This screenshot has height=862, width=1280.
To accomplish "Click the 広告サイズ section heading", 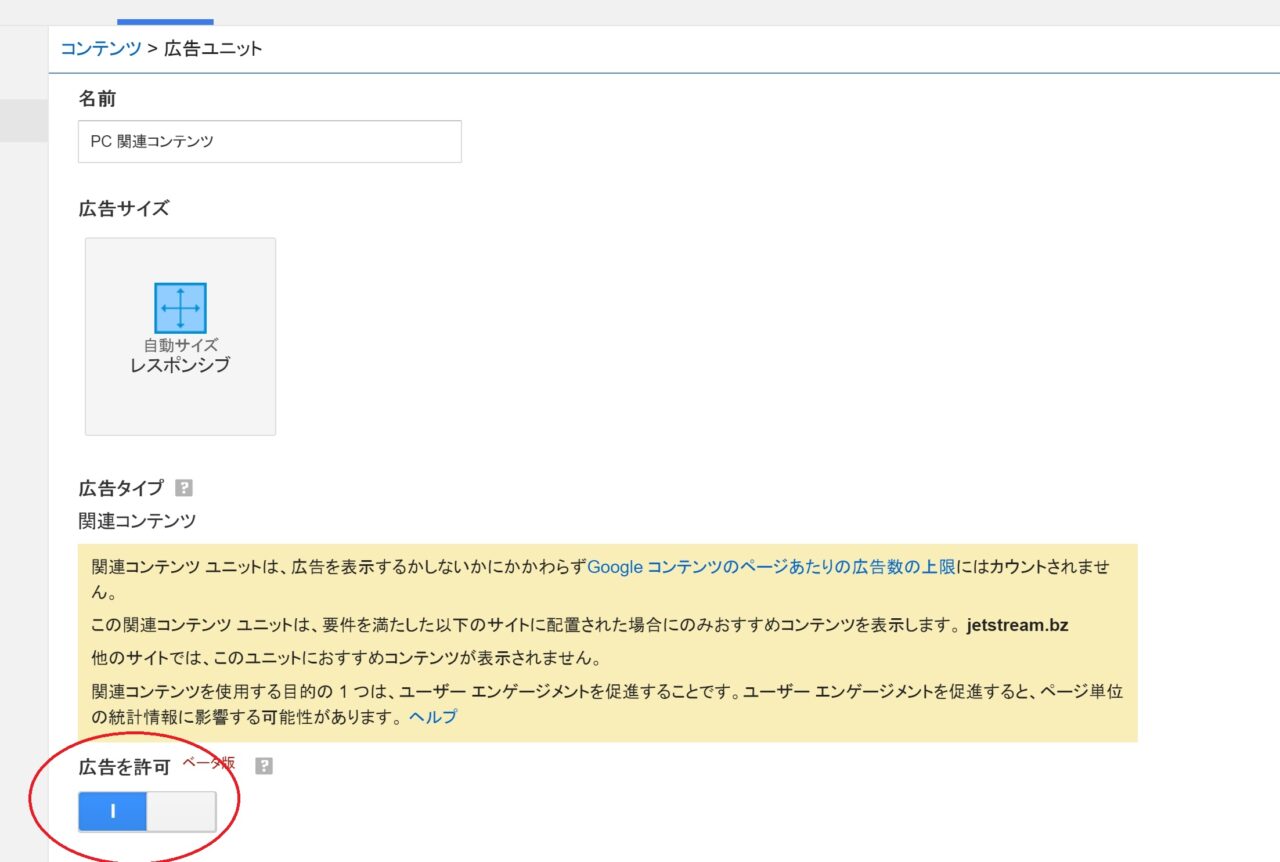I will 124,209.
